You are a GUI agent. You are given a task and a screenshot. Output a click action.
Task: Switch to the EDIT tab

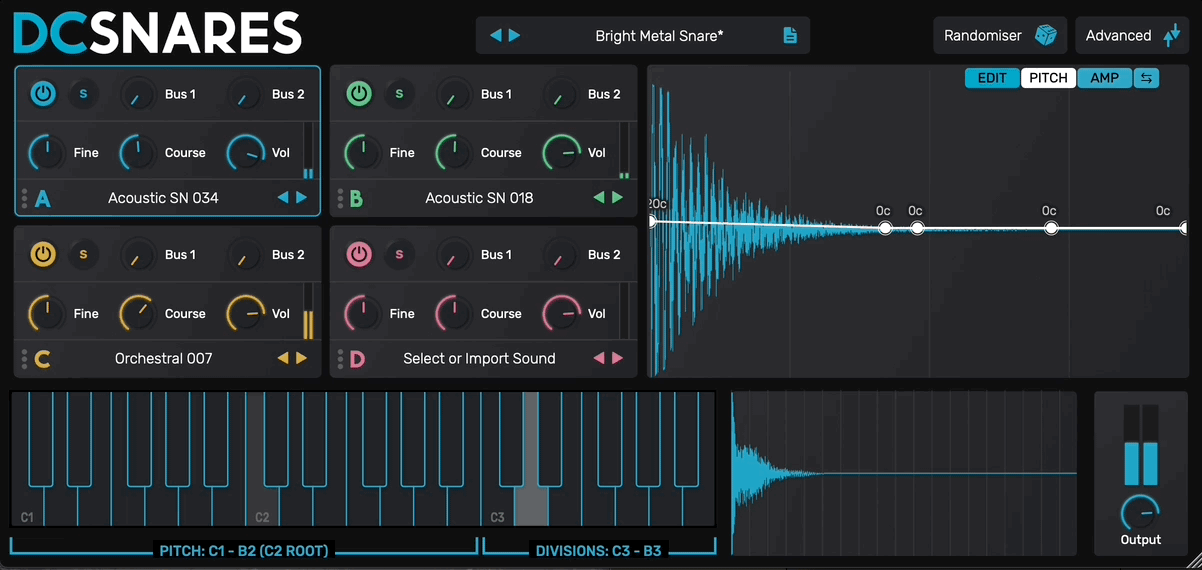(x=992, y=78)
